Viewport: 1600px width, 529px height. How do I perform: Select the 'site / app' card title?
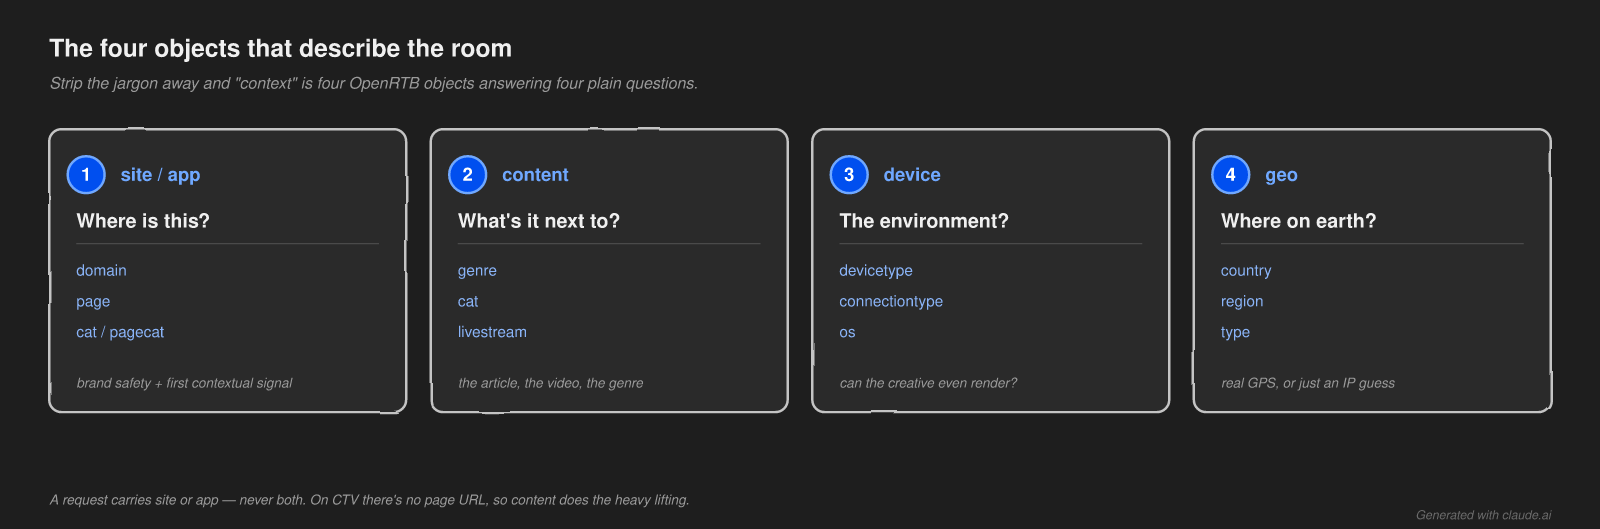pyautogui.click(x=160, y=175)
